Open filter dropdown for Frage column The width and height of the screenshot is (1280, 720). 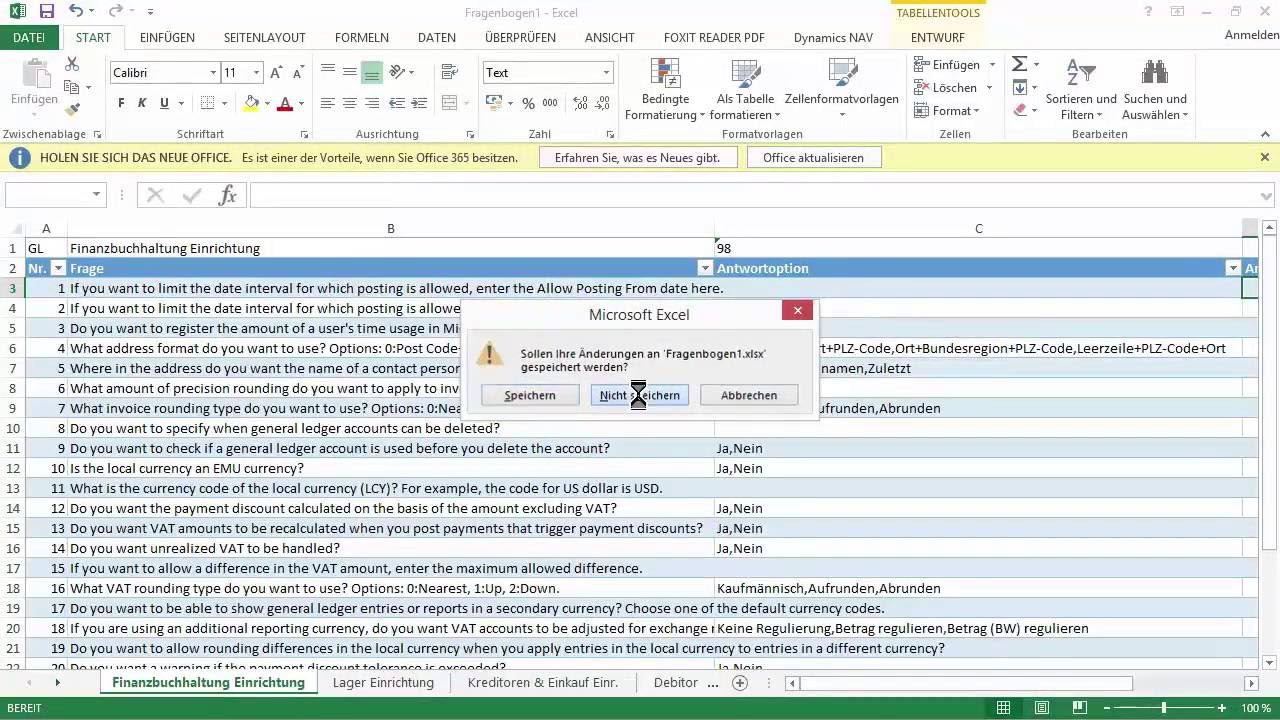click(x=704, y=268)
